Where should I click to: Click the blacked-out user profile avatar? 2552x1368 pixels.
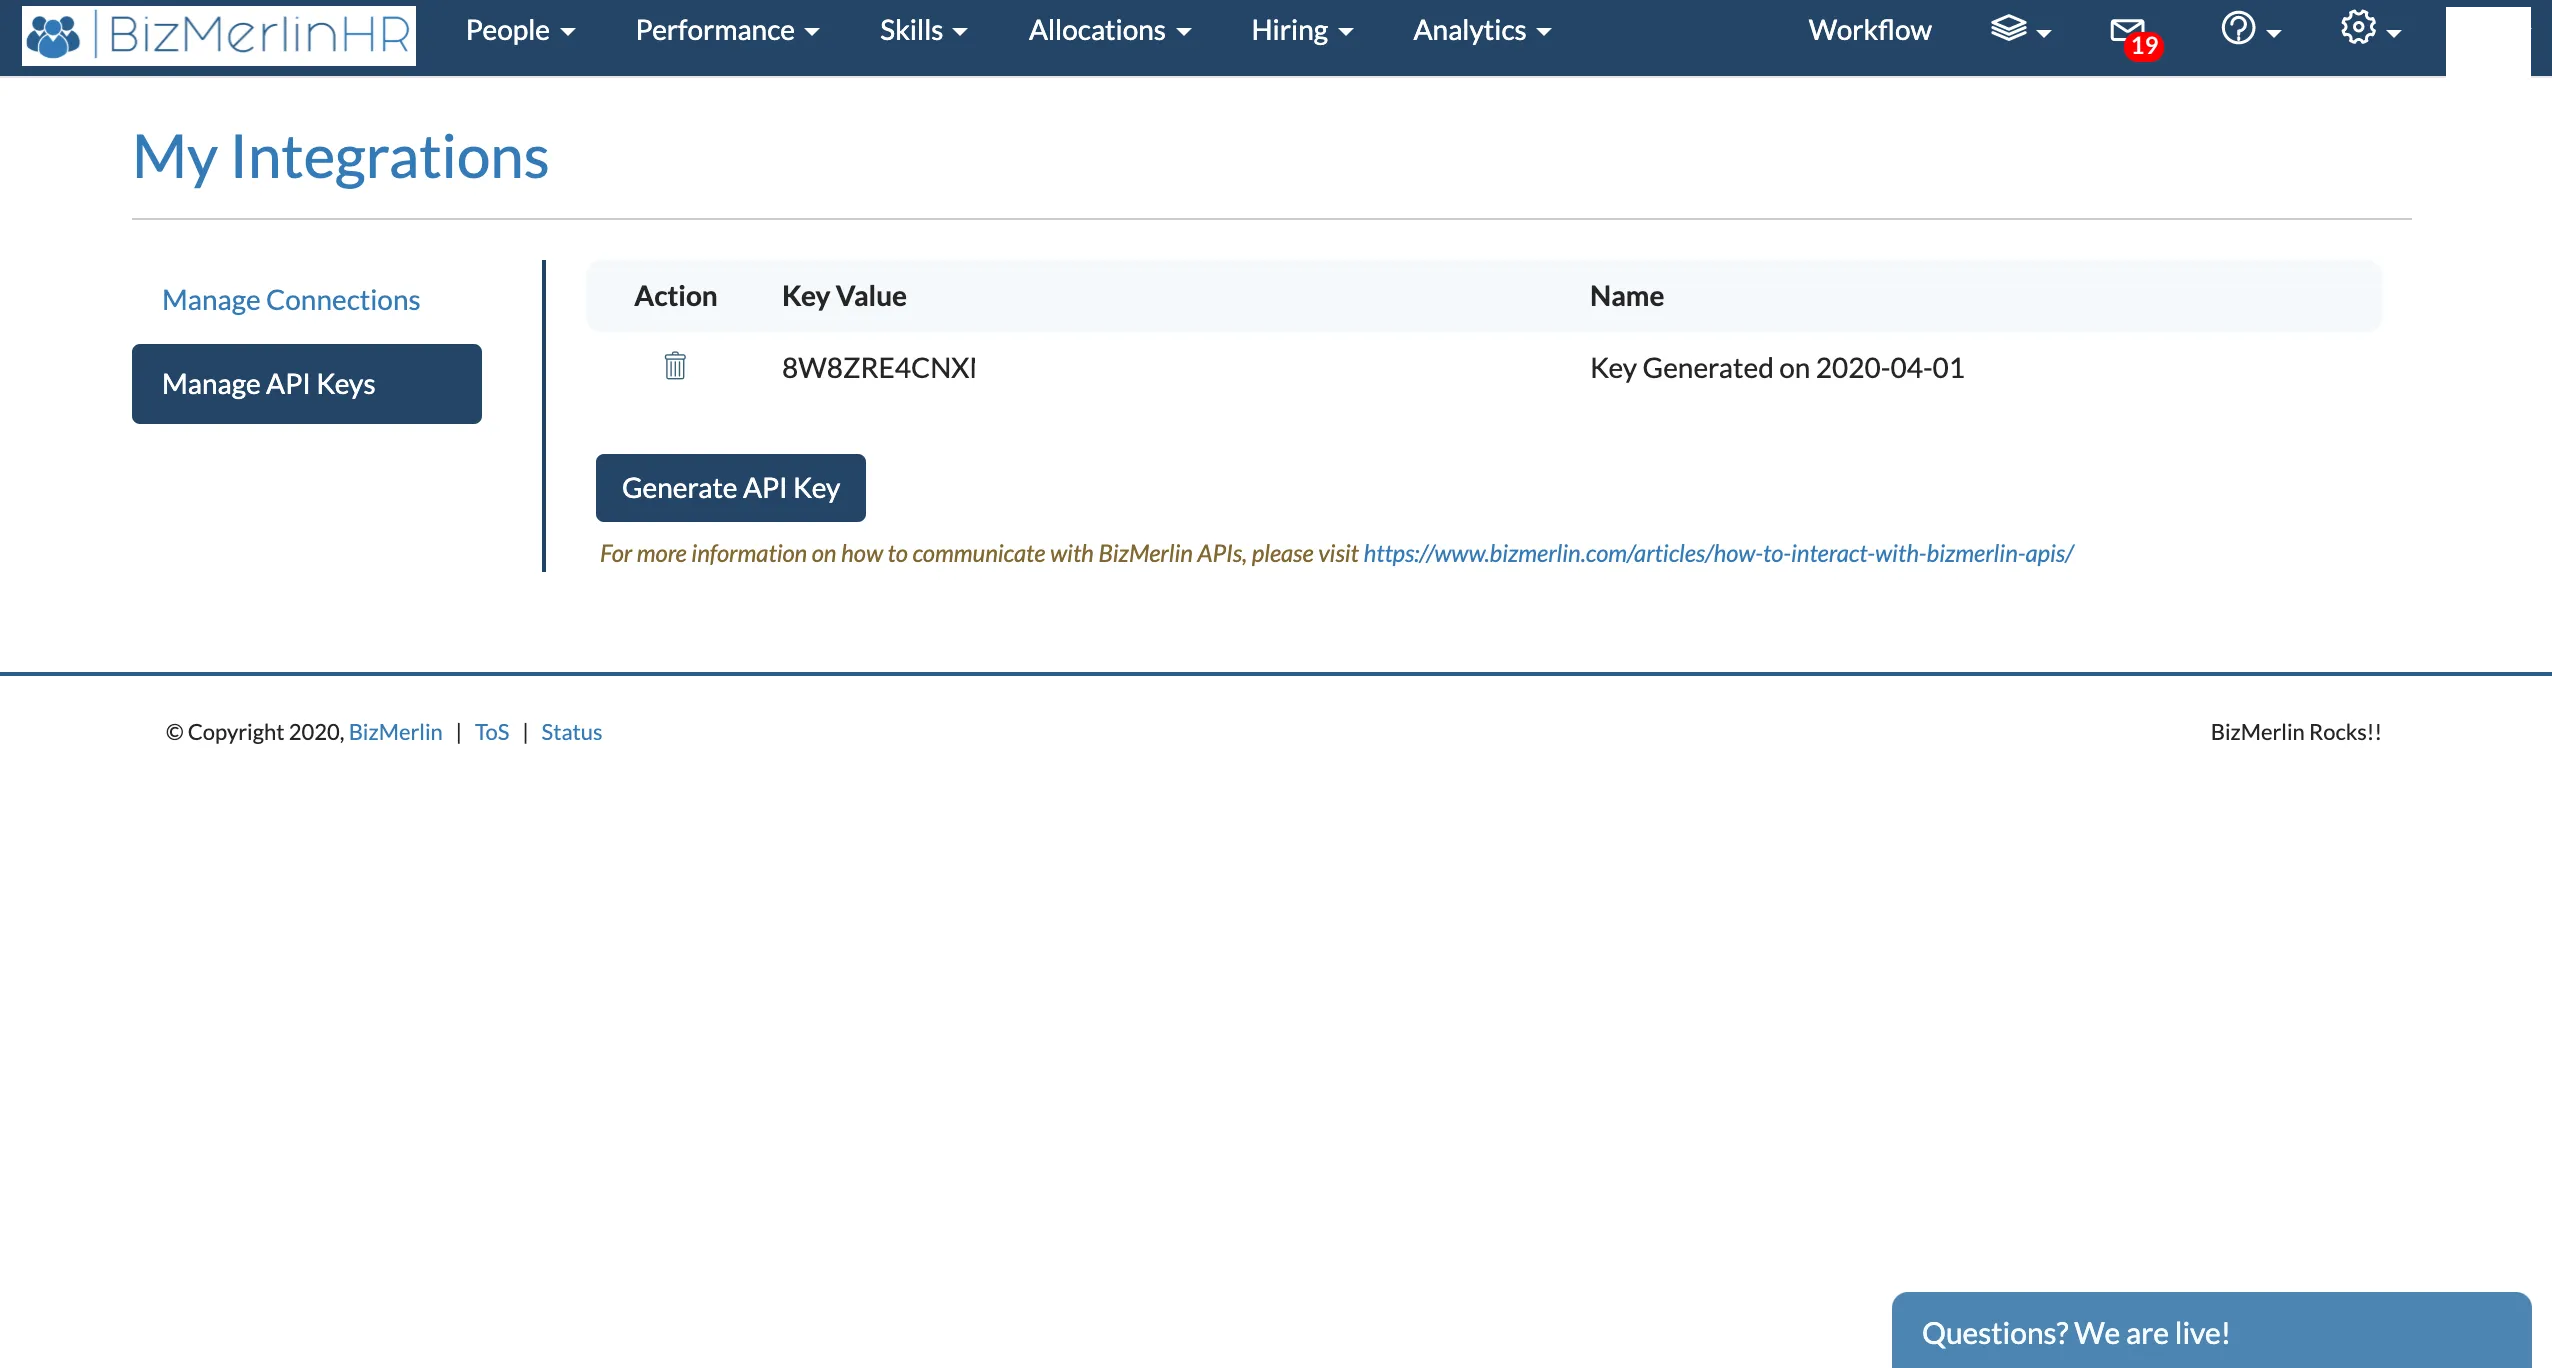2487,40
